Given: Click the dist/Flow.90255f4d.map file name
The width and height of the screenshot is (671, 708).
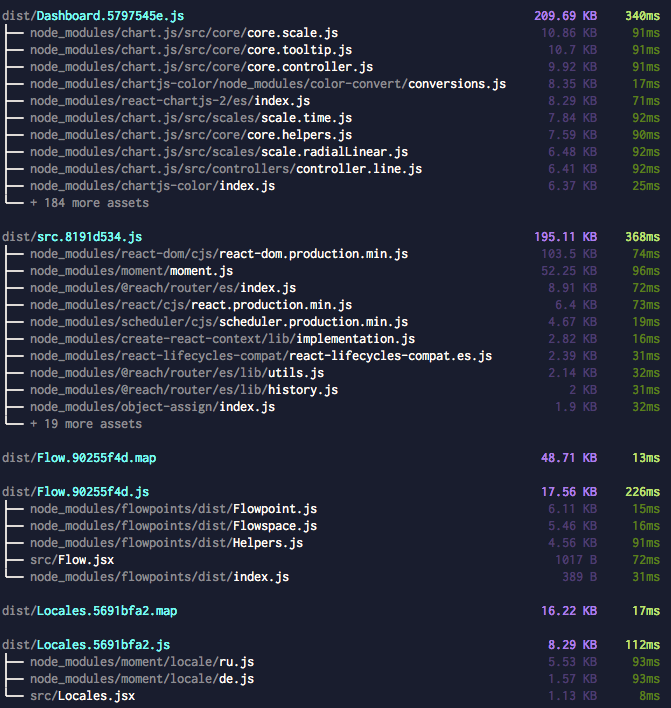Looking at the screenshot, I should pyautogui.click(x=79, y=458).
